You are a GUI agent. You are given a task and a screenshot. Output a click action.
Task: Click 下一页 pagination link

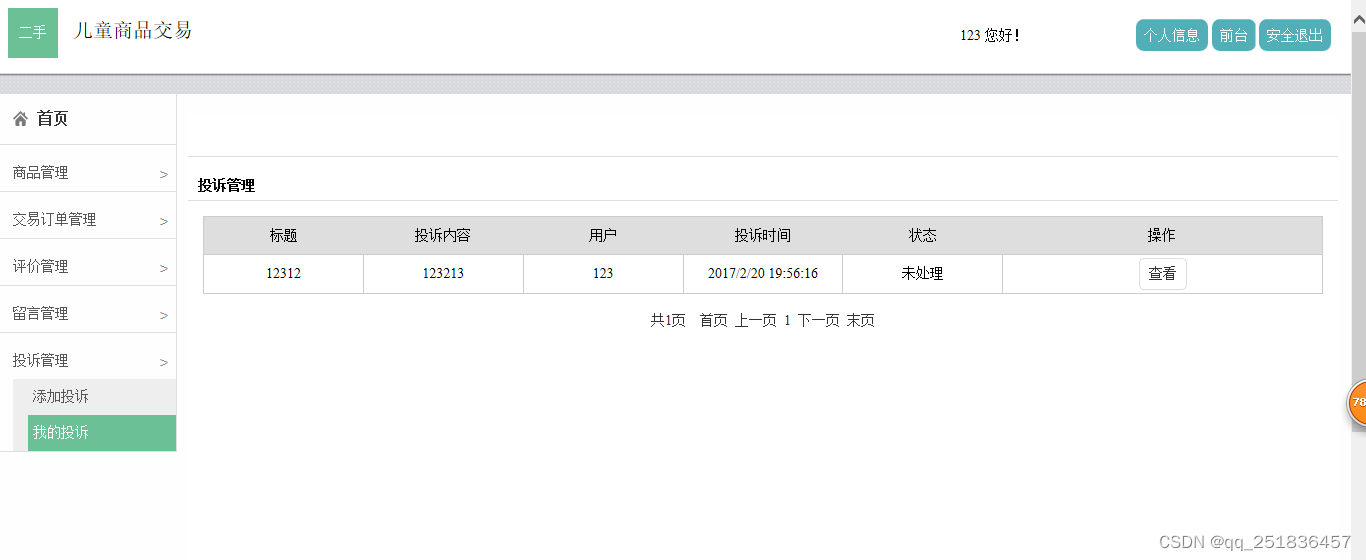pos(818,320)
